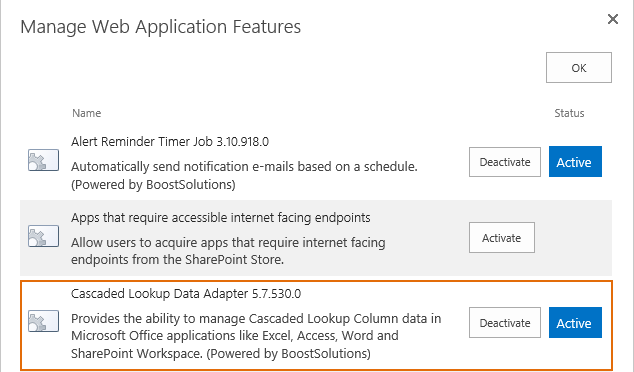Select the Cascaded Lookup Data Adapter 5.7.530.0 title

pos(186,294)
